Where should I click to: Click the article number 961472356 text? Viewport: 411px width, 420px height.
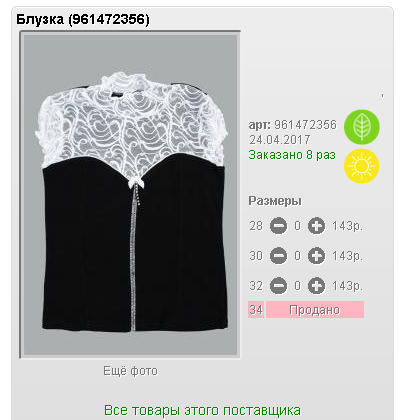pyautogui.click(x=305, y=125)
